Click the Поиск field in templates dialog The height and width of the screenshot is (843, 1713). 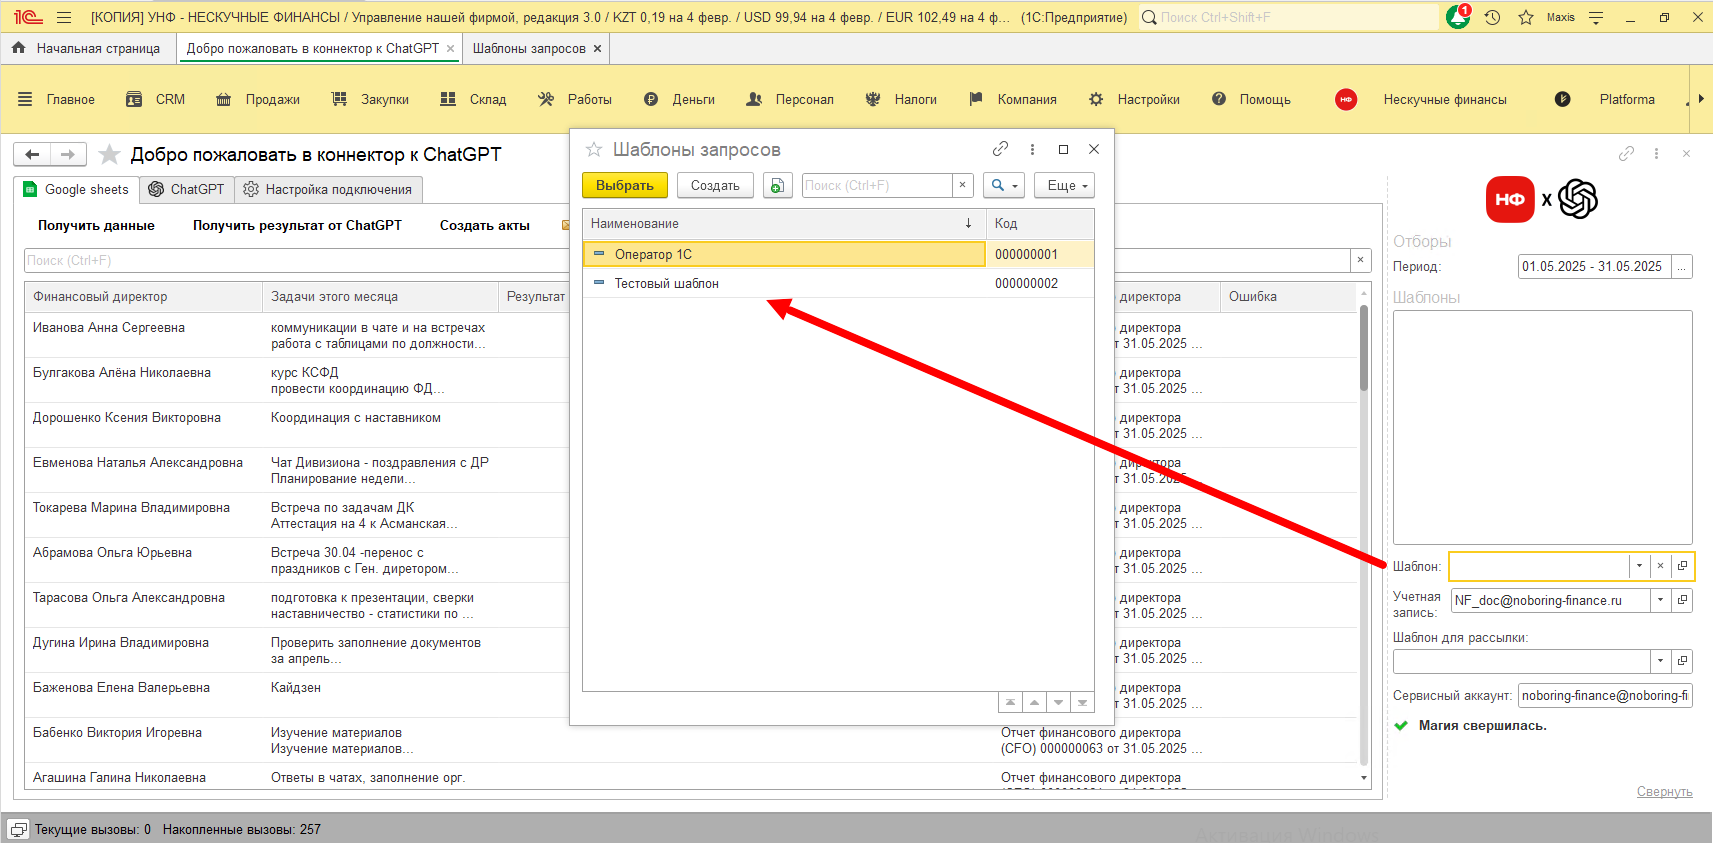coord(875,186)
